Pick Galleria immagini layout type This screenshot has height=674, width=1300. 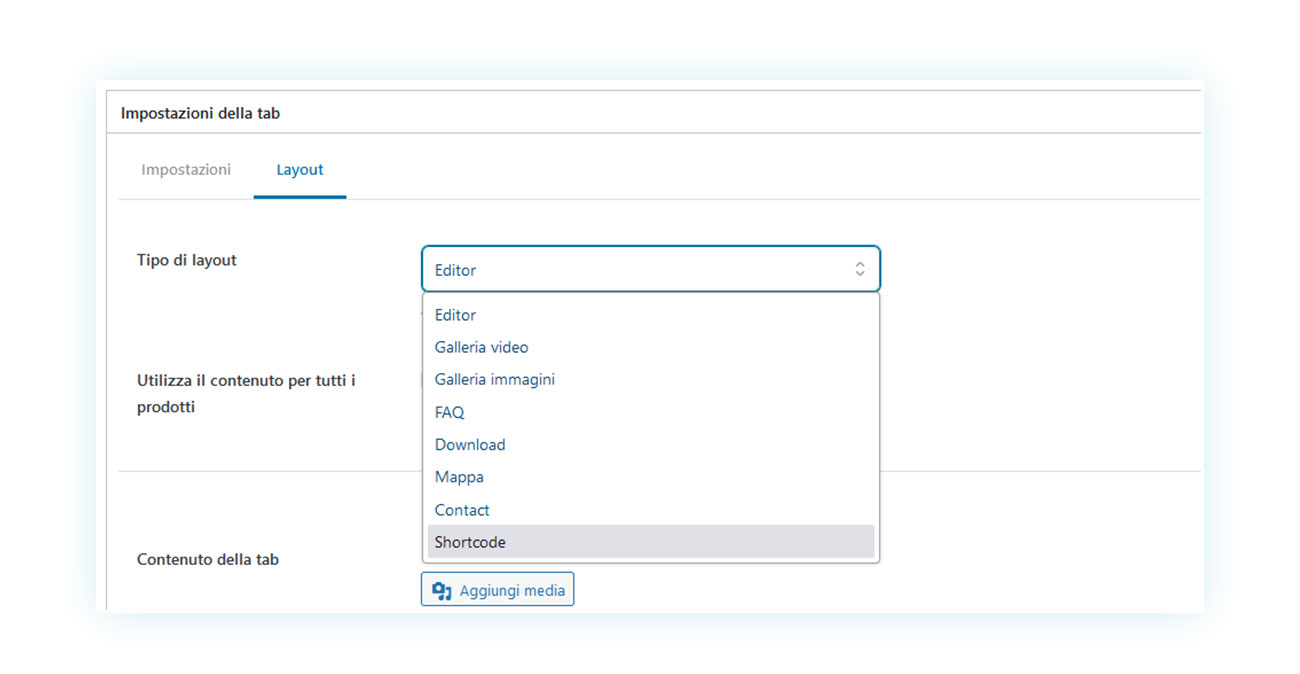(x=651, y=379)
